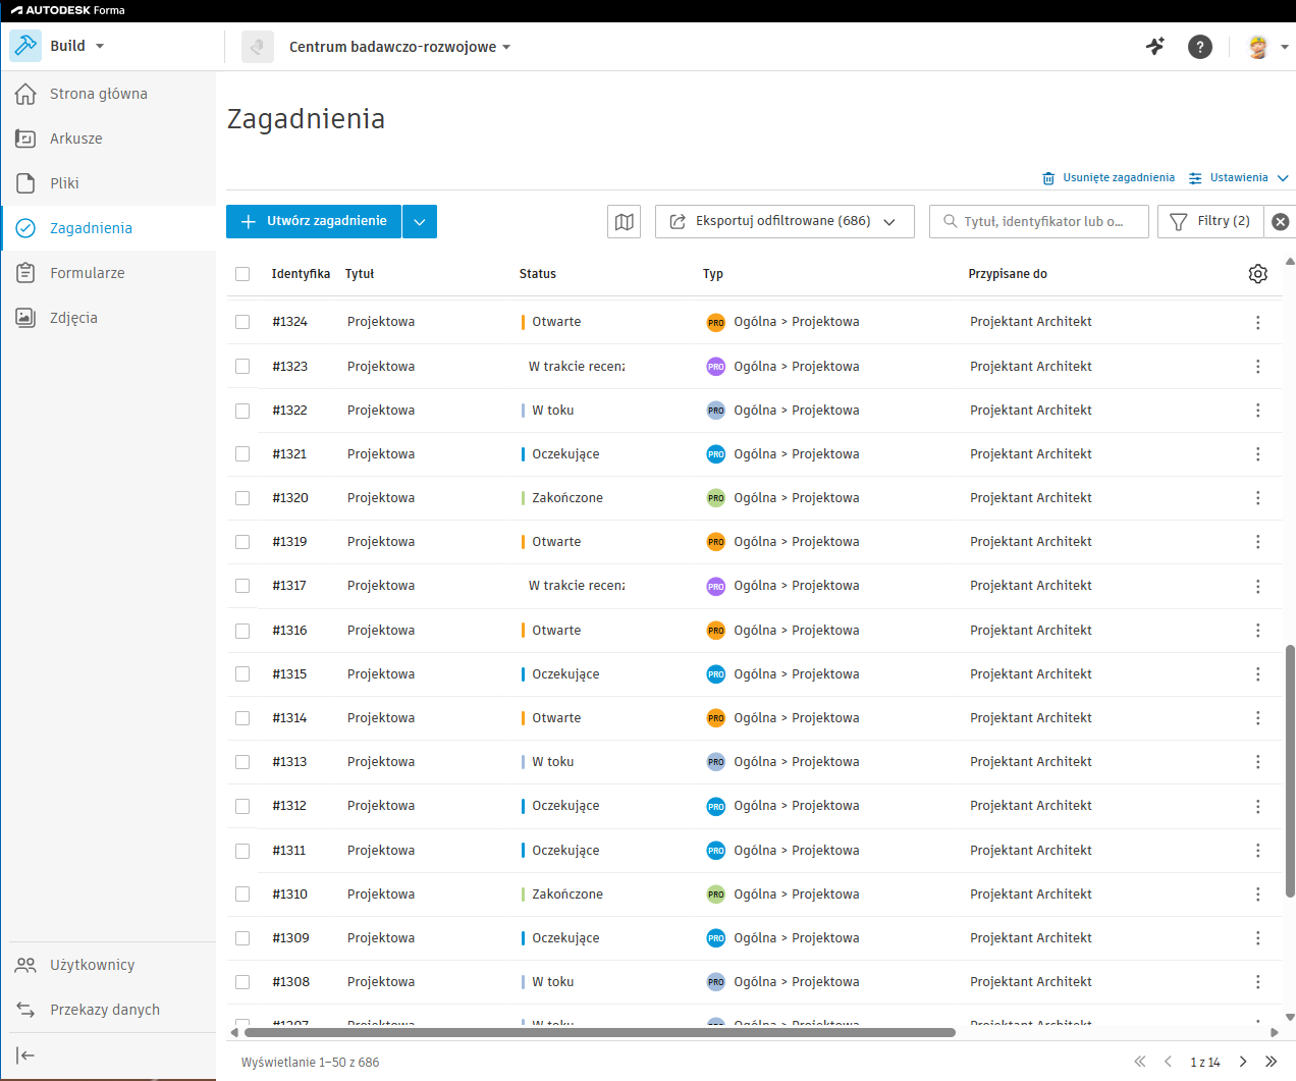Check the box for issue #1324
Screen dimensions: 1296x1081
[x=242, y=322]
